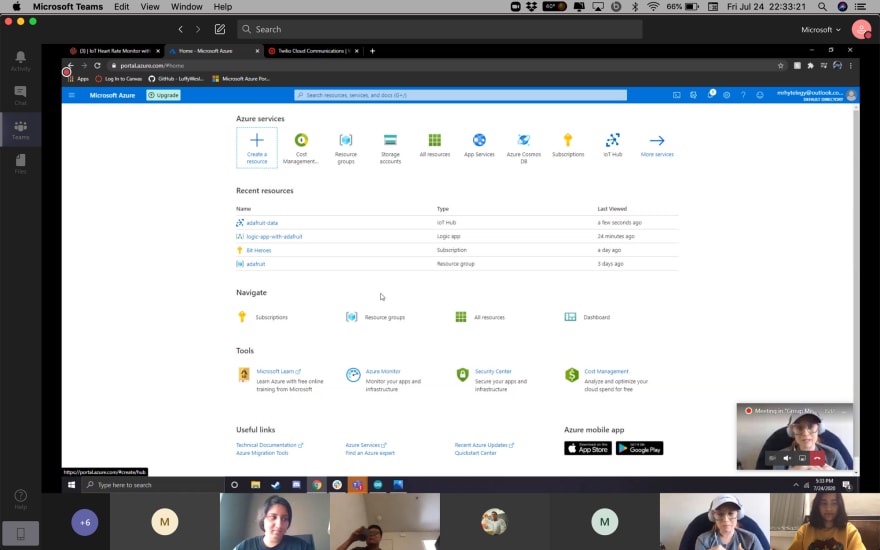880x550 pixels.
Task: Open the Edit menu in menu bar
Action: click(x=121, y=7)
